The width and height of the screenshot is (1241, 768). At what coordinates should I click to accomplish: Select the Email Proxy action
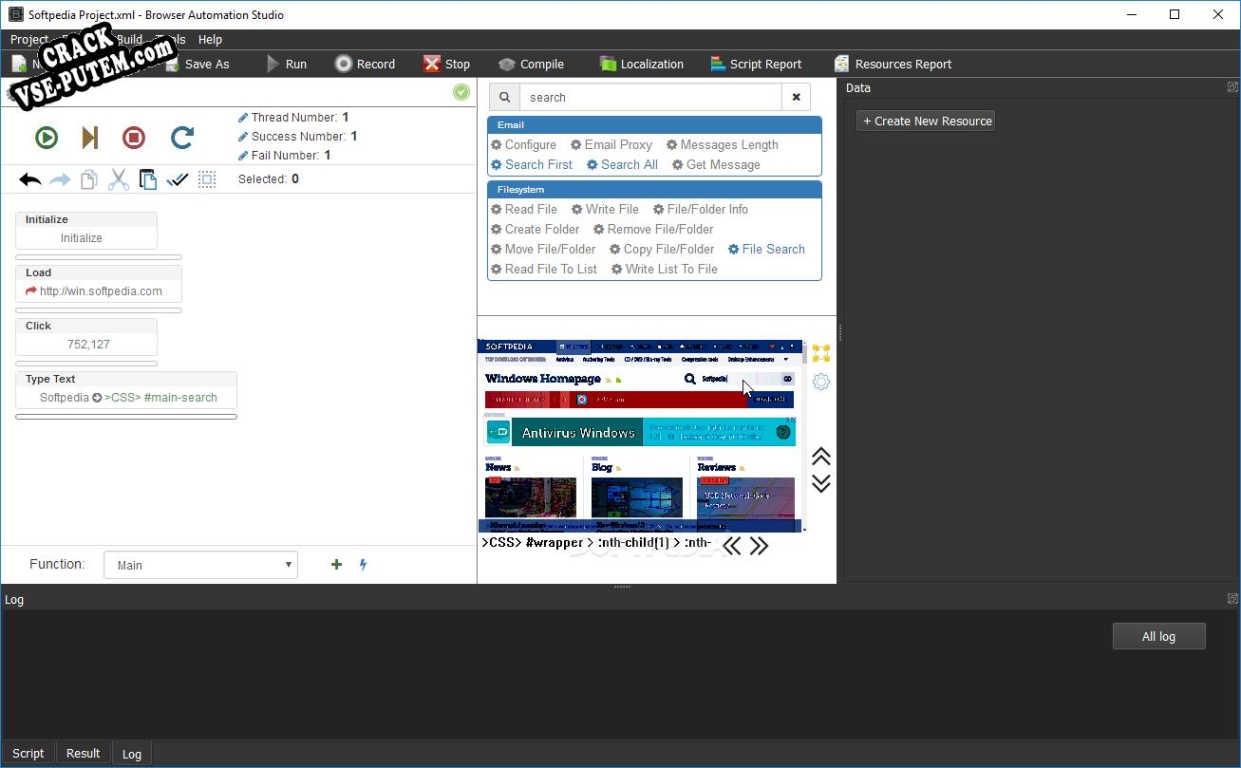pos(611,145)
